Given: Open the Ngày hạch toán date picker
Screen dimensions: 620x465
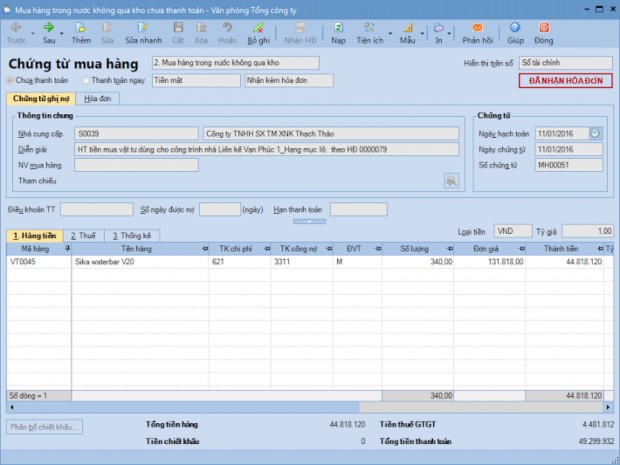Looking at the screenshot, I should pyautogui.click(x=595, y=132).
